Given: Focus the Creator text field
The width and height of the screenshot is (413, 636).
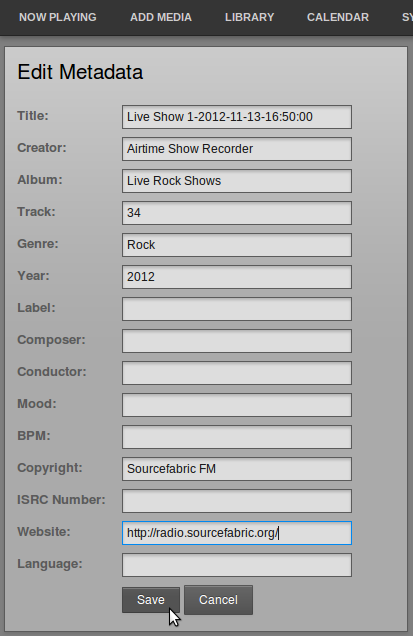Looking at the screenshot, I should (x=237, y=149).
